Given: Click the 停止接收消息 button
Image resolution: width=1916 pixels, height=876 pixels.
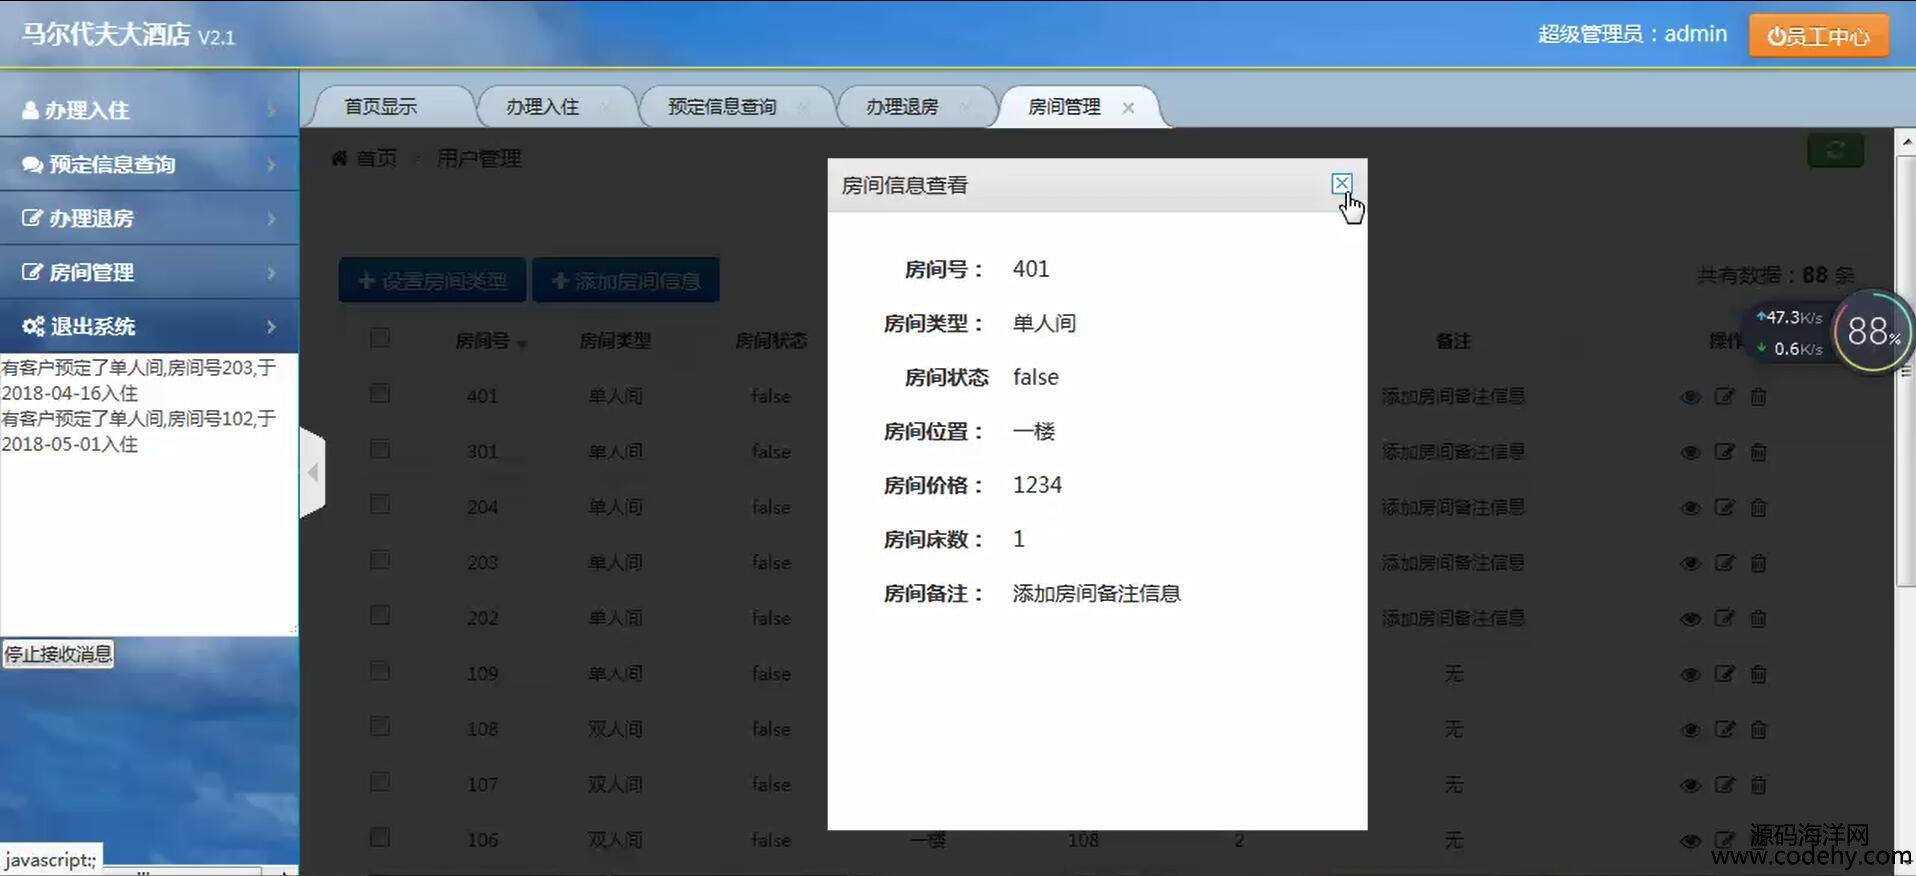Looking at the screenshot, I should [x=58, y=654].
